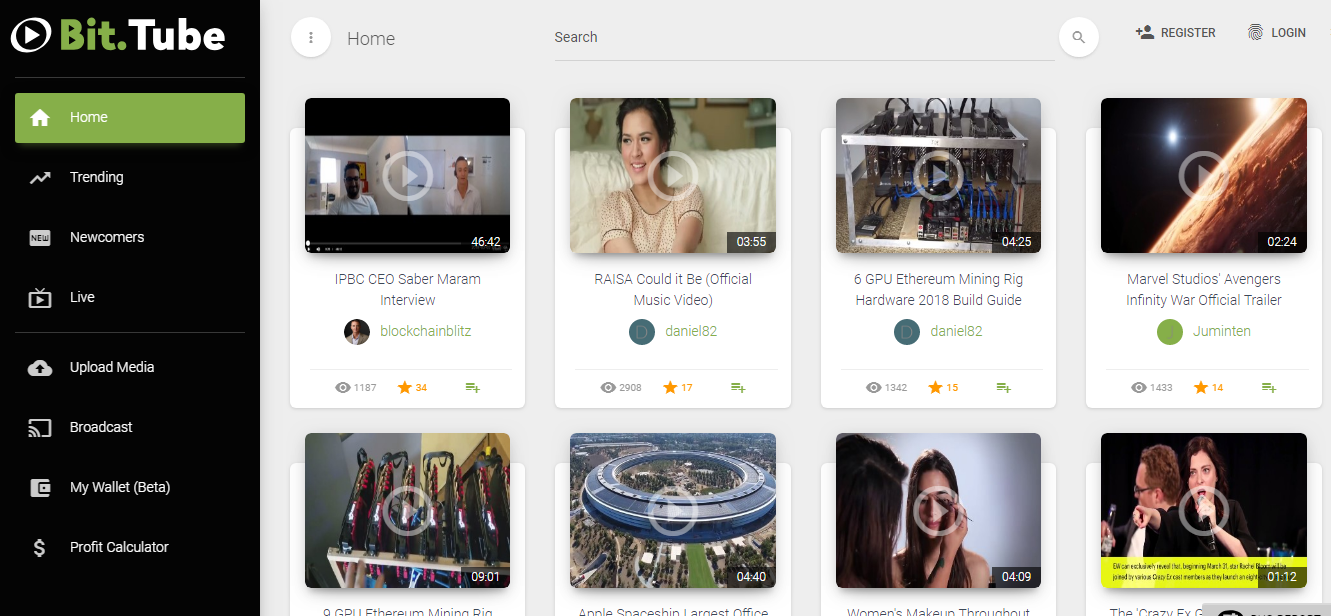Click the eye view counter on the mining rig video

pyautogui.click(x=873, y=386)
